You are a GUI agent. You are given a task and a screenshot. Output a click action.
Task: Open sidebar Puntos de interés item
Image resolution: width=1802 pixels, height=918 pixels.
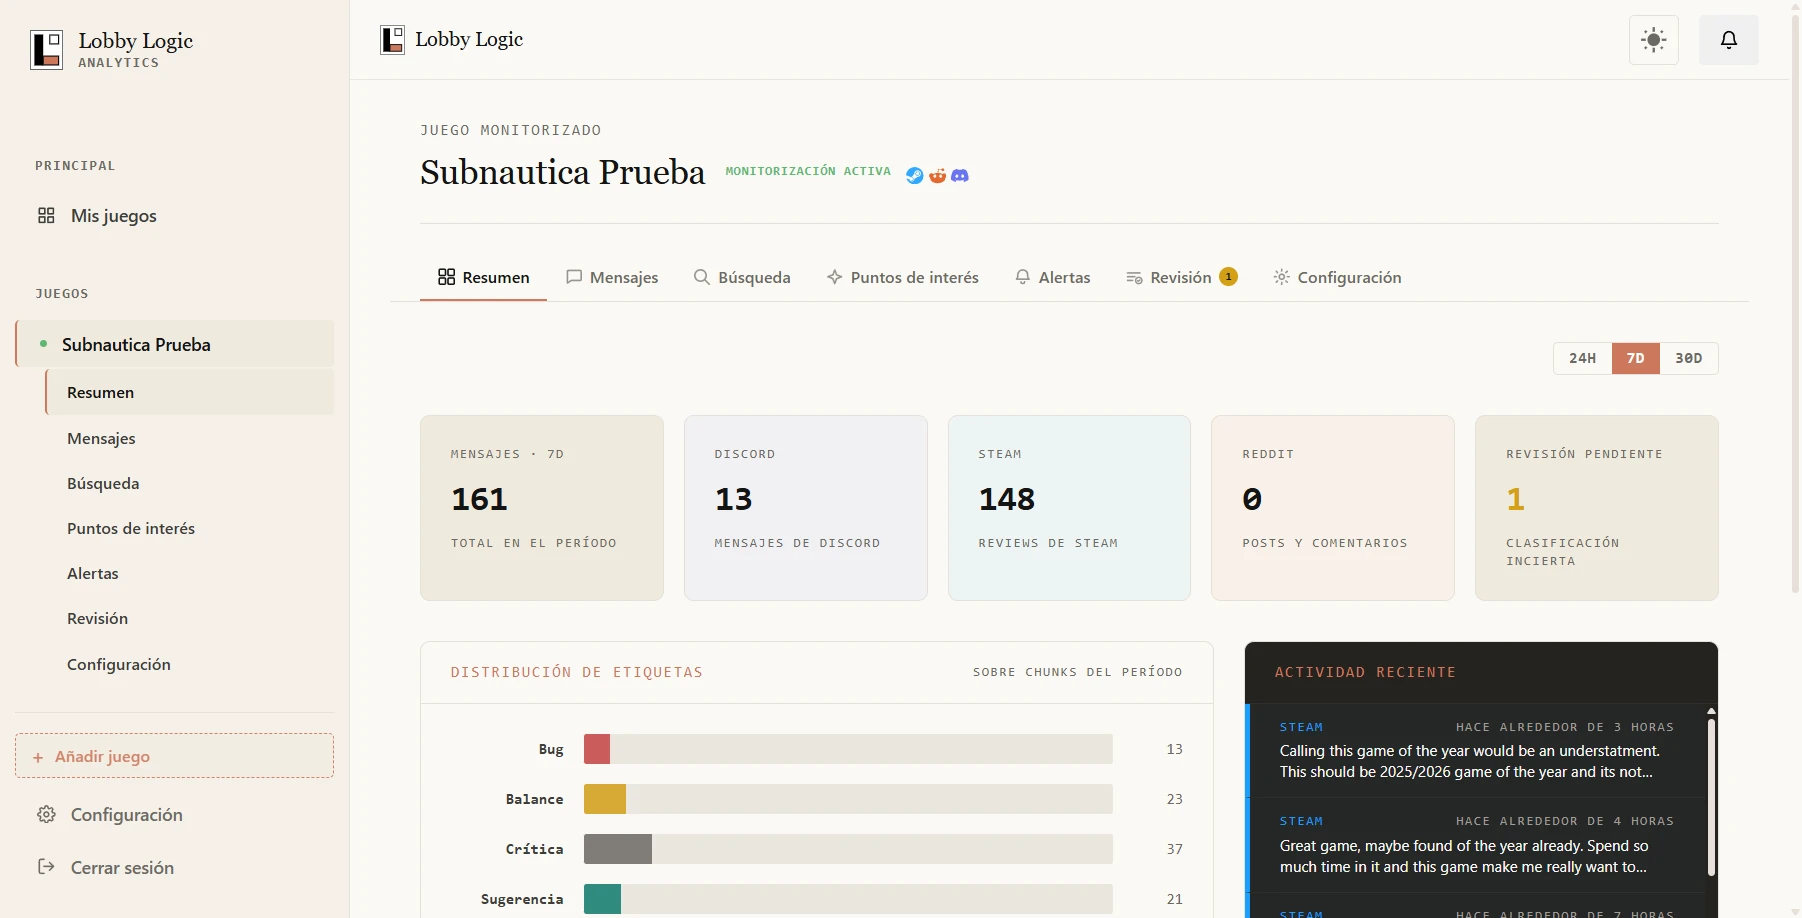pyautogui.click(x=190, y=528)
